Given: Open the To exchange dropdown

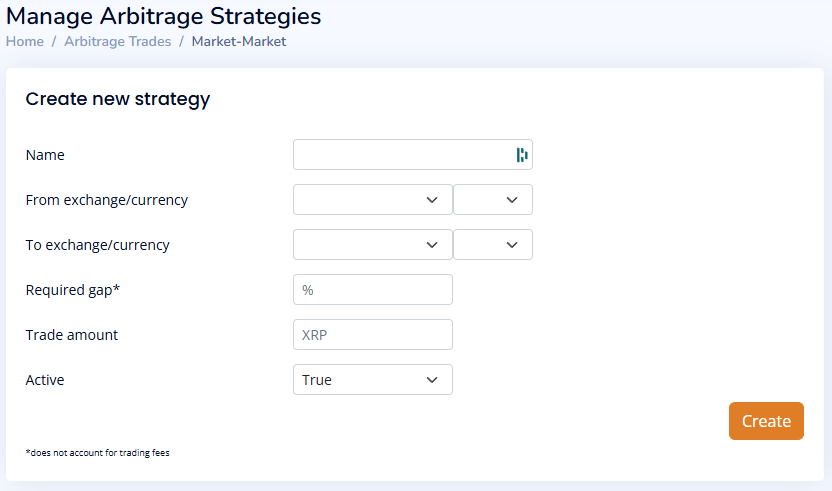Looking at the screenshot, I should coord(372,245).
